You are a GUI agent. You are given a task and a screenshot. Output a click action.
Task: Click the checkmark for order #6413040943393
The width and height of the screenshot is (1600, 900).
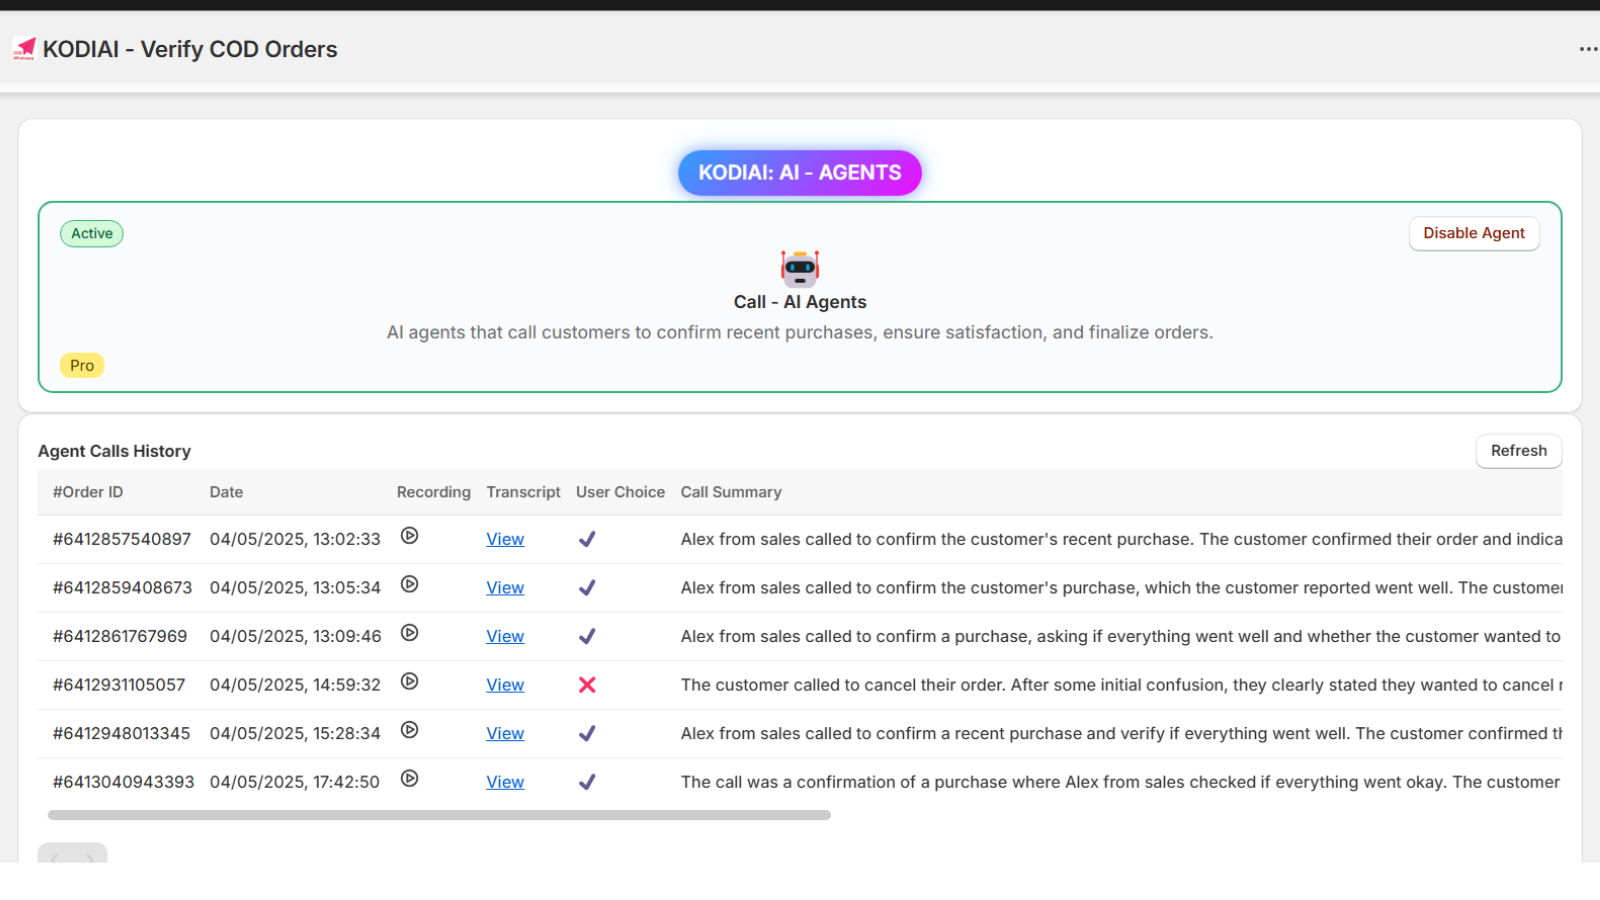[x=587, y=782]
